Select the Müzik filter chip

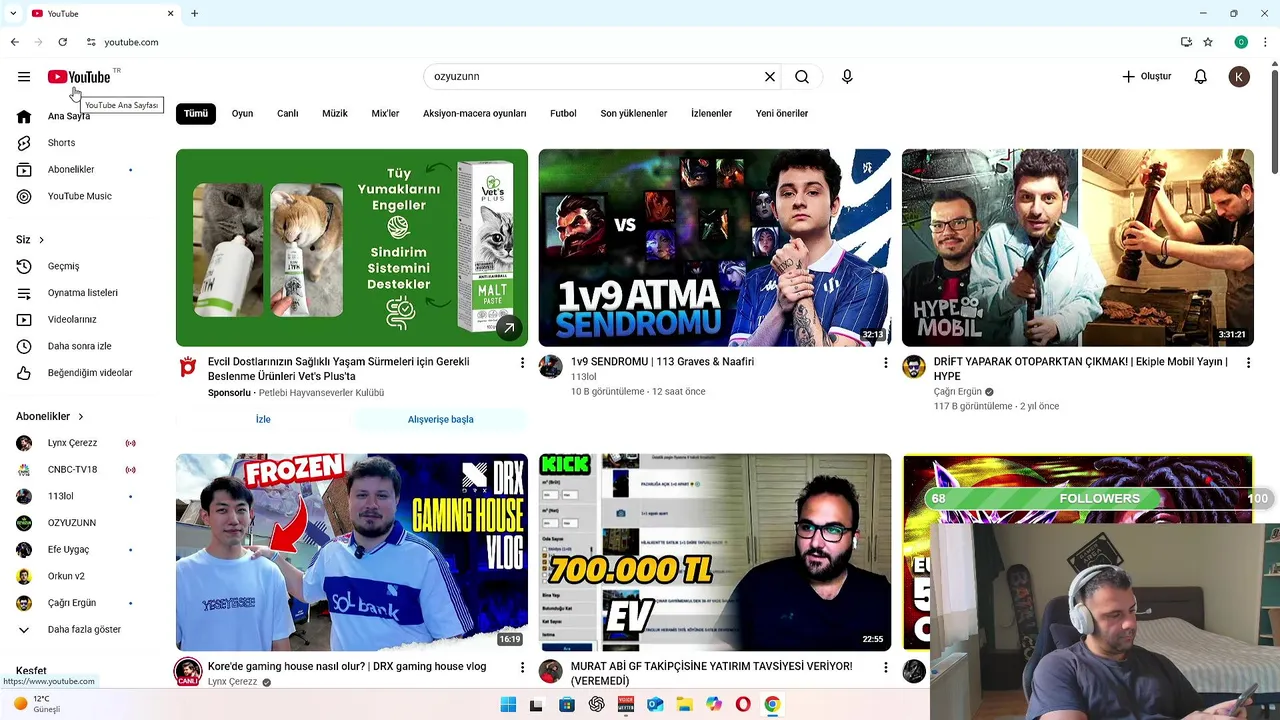335,113
